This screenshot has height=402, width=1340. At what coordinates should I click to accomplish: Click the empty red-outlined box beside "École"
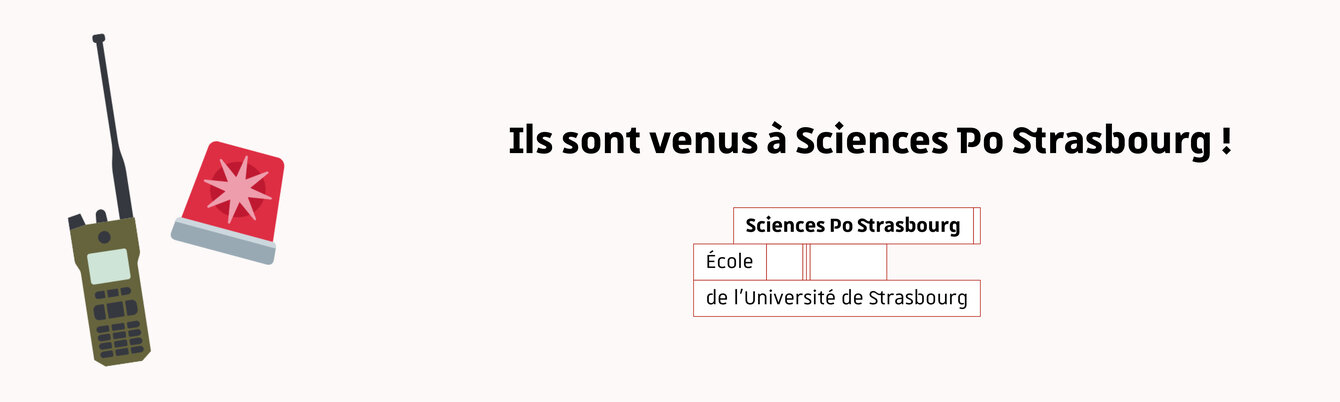(847, 262)
